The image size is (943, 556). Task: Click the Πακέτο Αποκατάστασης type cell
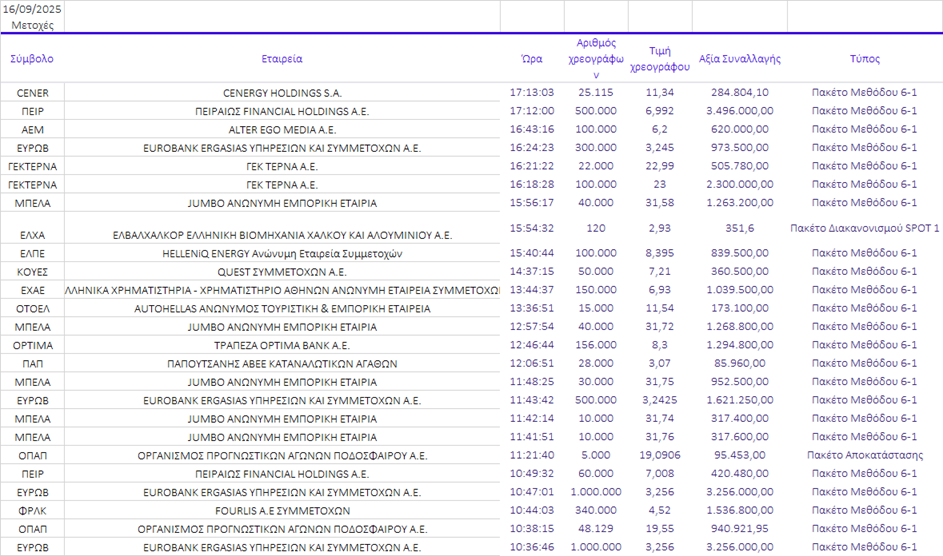coord(865,455)
